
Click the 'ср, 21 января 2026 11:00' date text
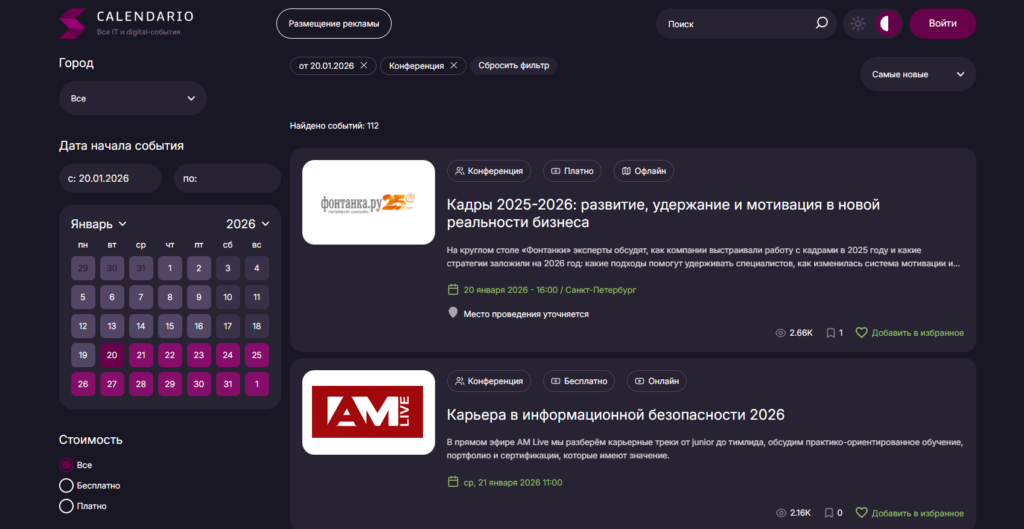pos(513,483)
